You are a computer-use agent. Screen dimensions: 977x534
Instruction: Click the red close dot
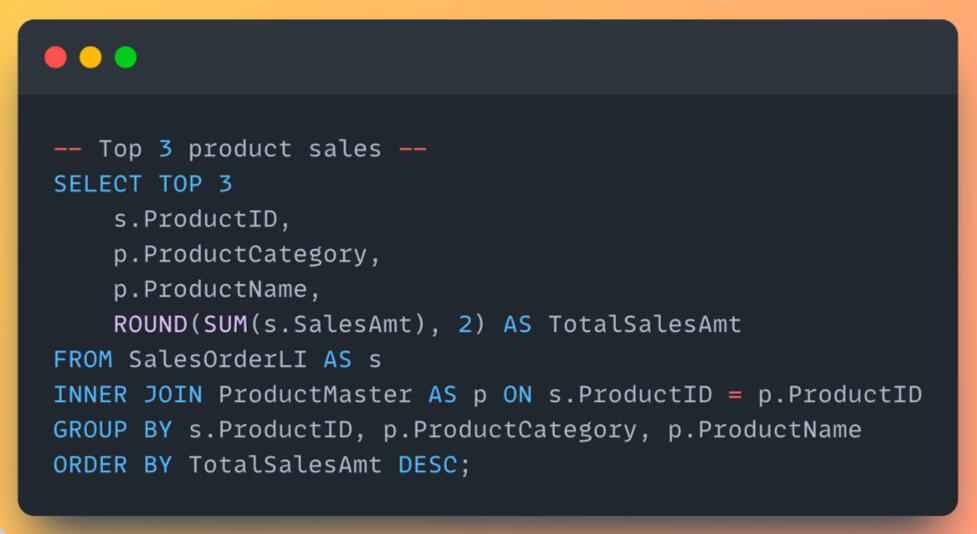tap(56, 57)
